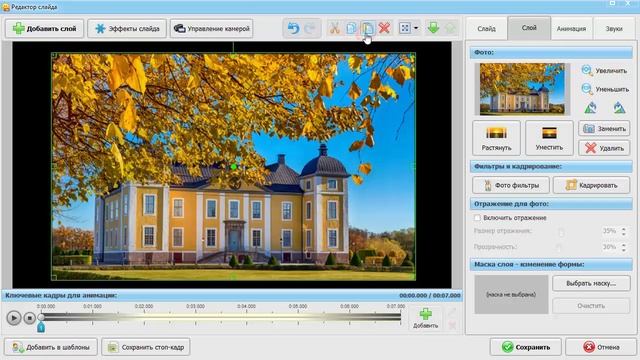Click the greyed Redo arrow in the toolbar
Screen dimensions: 640x360
pos(310,28)
